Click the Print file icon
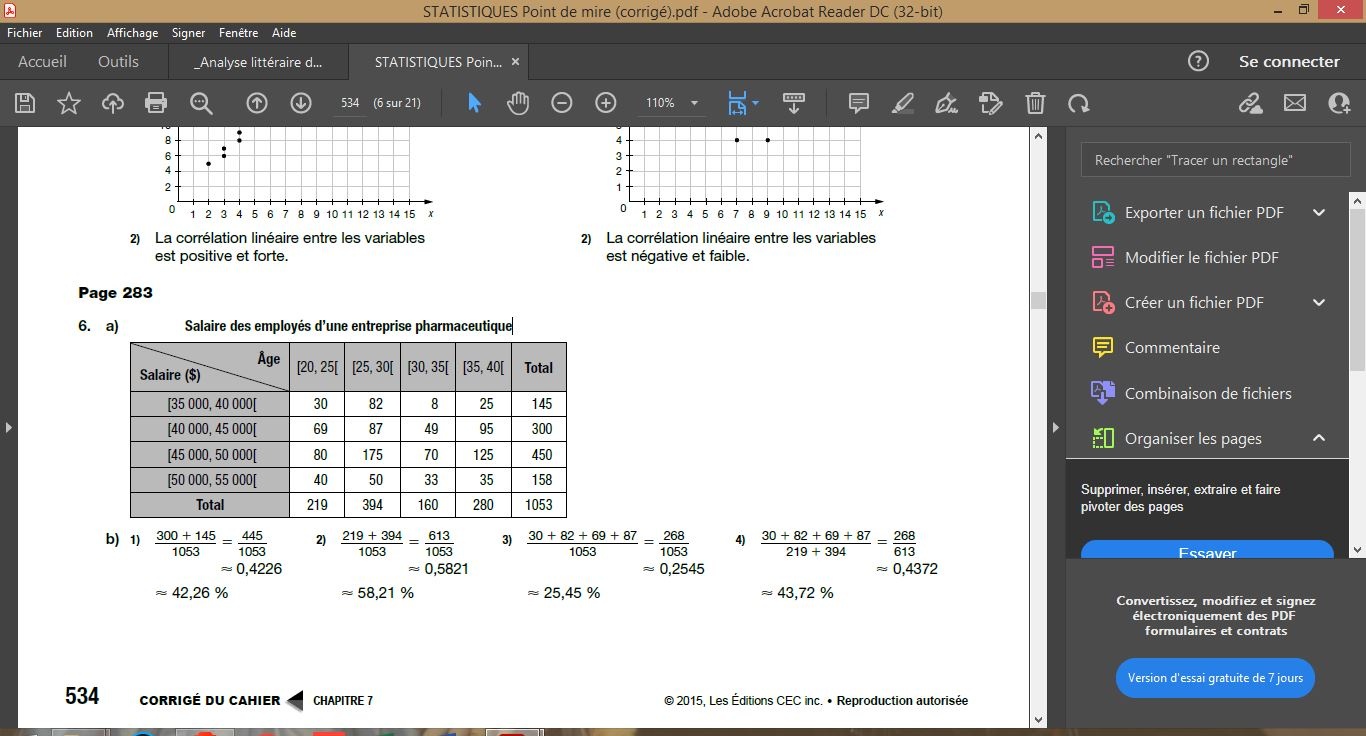This screenshot has height=736, width=1366. coord(155,103)
